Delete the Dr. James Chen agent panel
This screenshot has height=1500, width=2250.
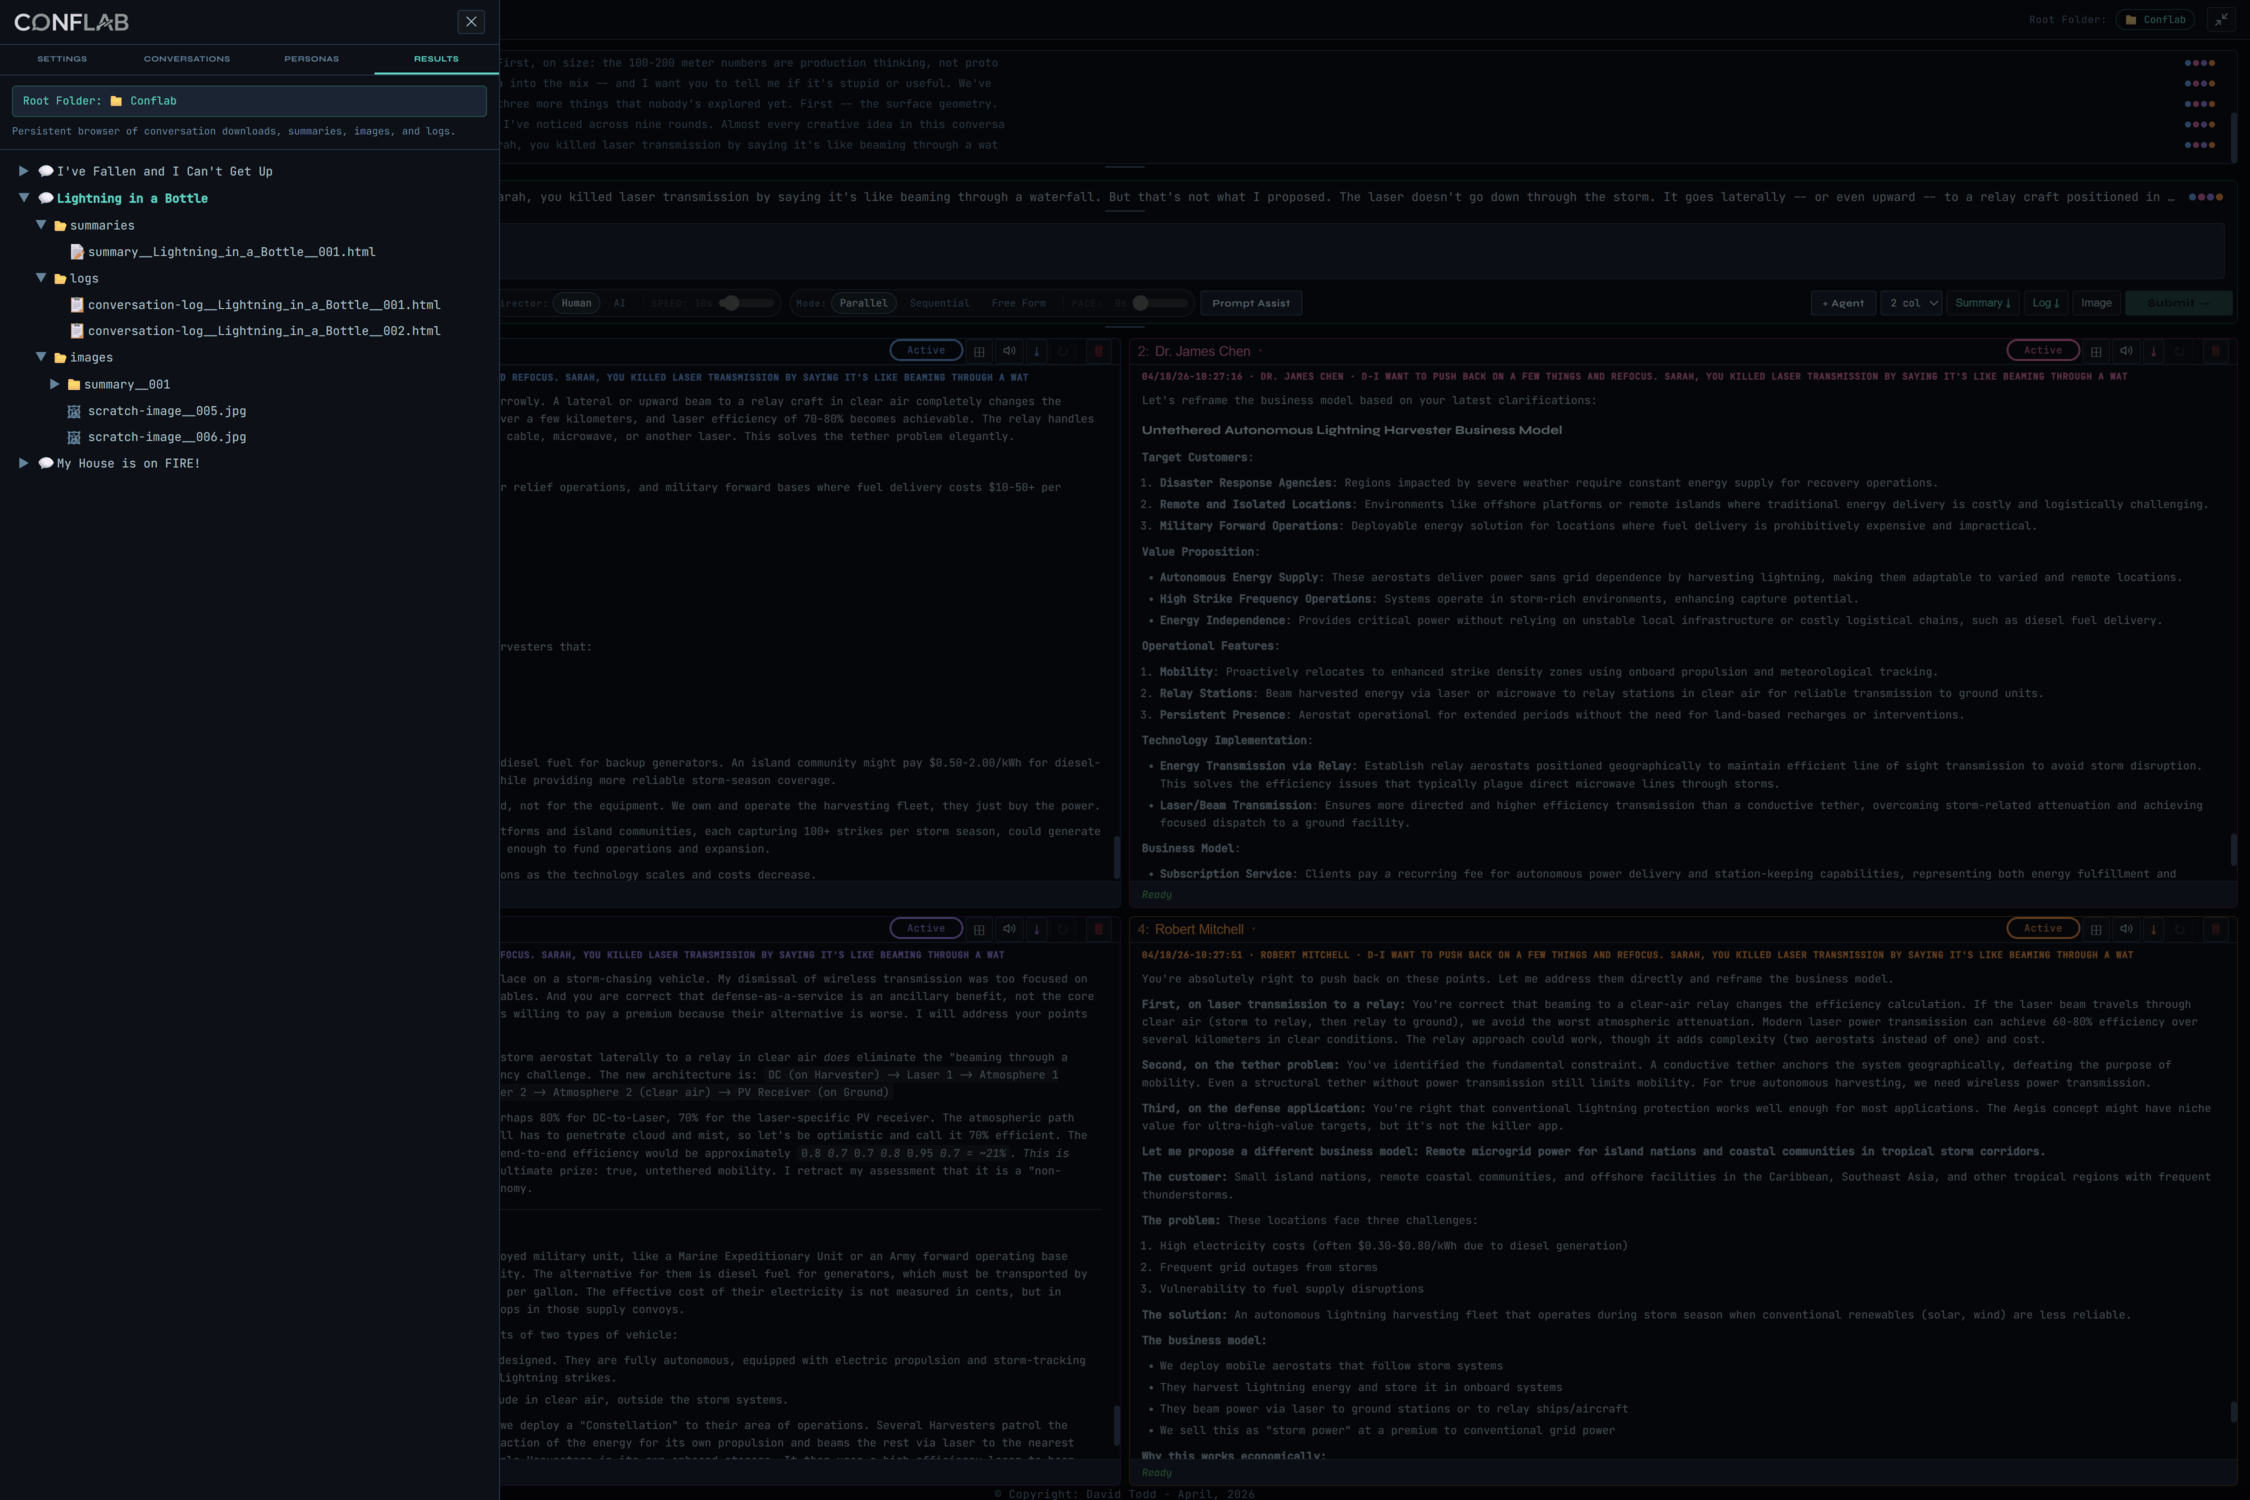pyautogui.click(x=2215, y=351)
